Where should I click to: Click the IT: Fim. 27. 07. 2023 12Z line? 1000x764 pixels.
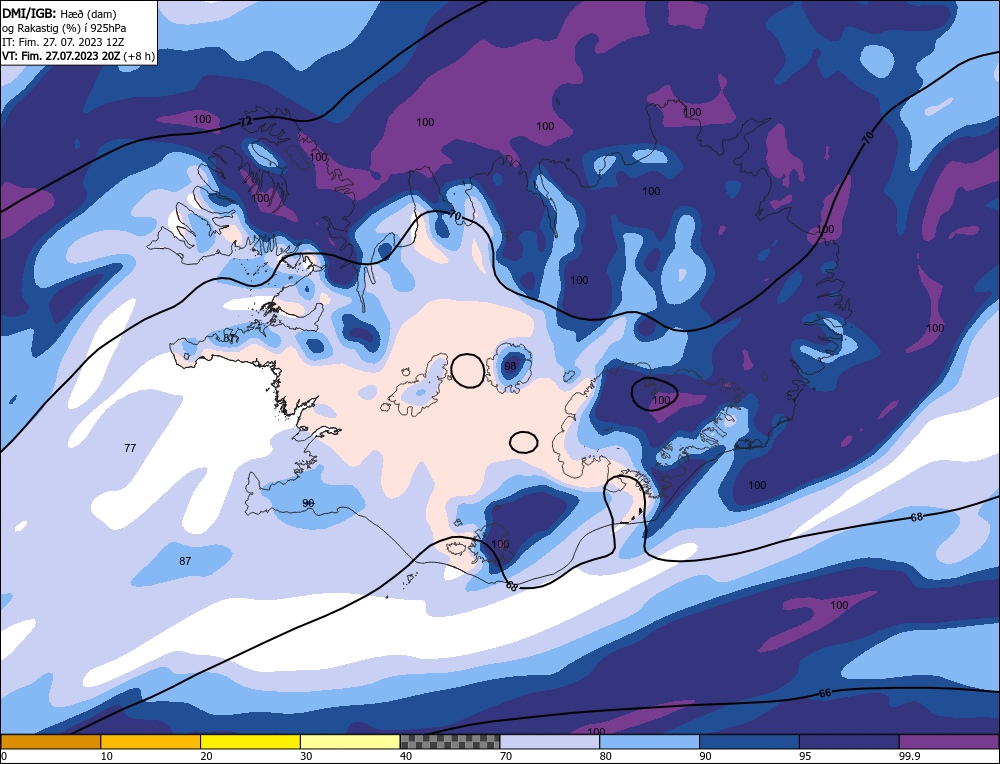coord(63,42)
